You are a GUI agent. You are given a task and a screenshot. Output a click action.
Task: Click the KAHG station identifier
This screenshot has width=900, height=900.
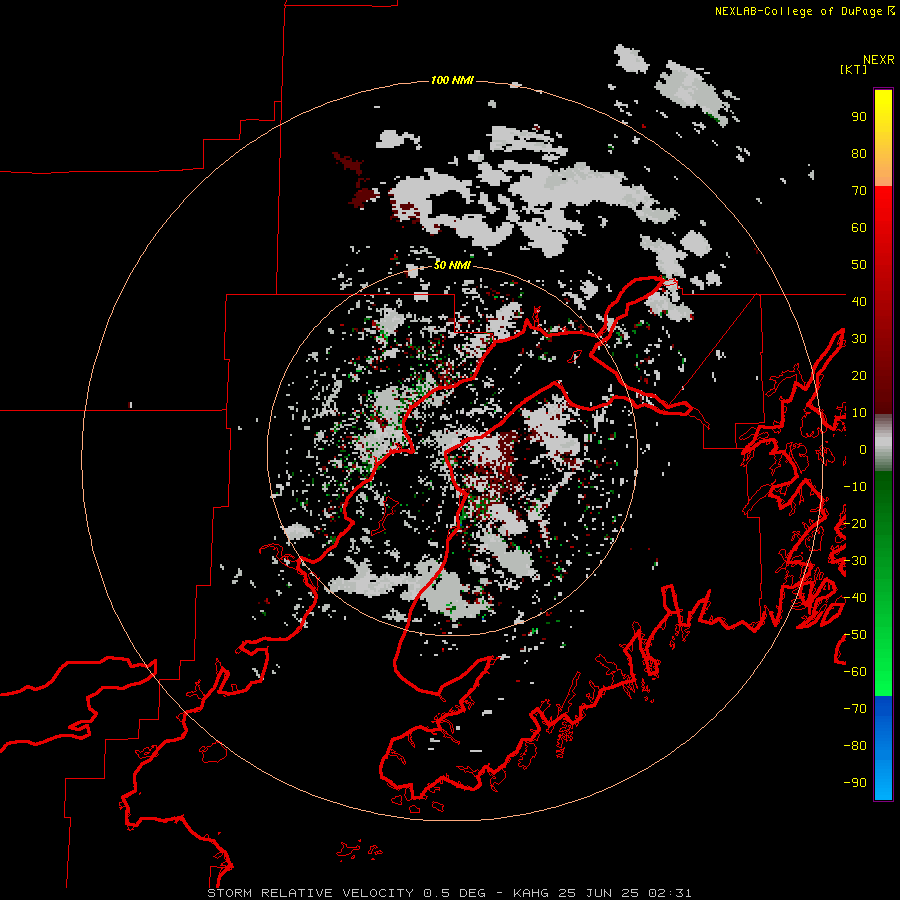coord(531,893)
